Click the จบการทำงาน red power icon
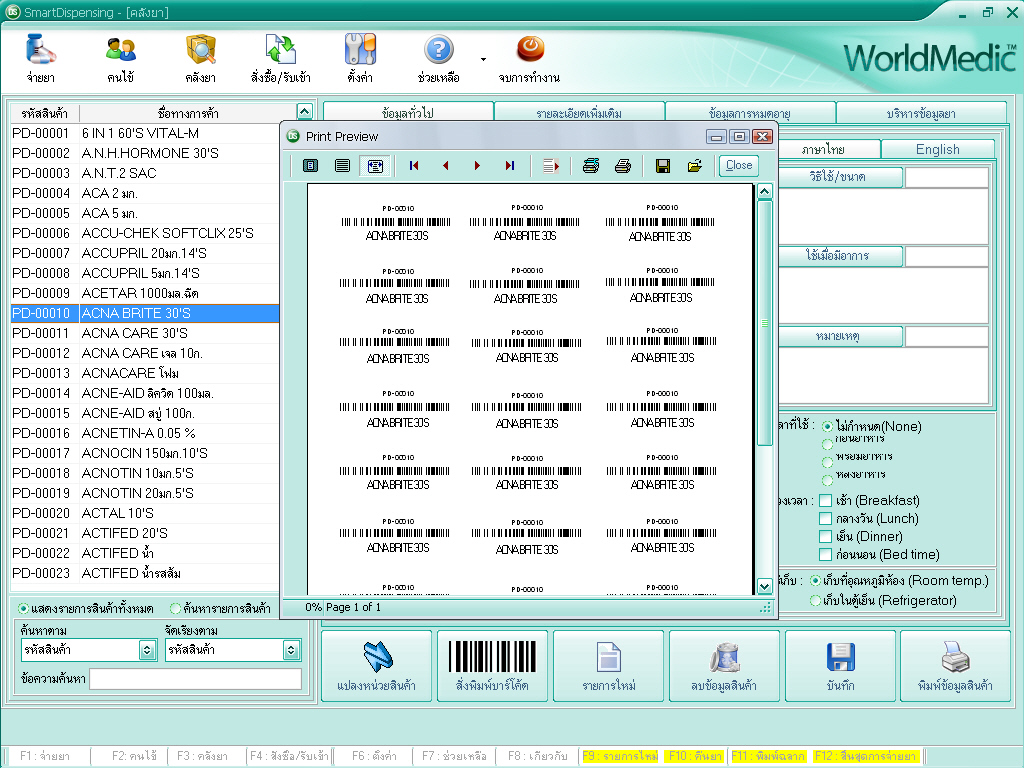 (530, 58)
